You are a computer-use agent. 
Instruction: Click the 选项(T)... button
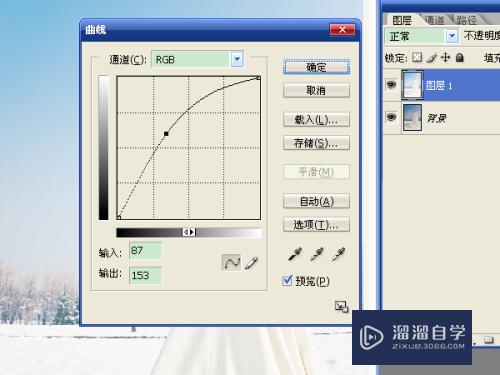[316, 225]
